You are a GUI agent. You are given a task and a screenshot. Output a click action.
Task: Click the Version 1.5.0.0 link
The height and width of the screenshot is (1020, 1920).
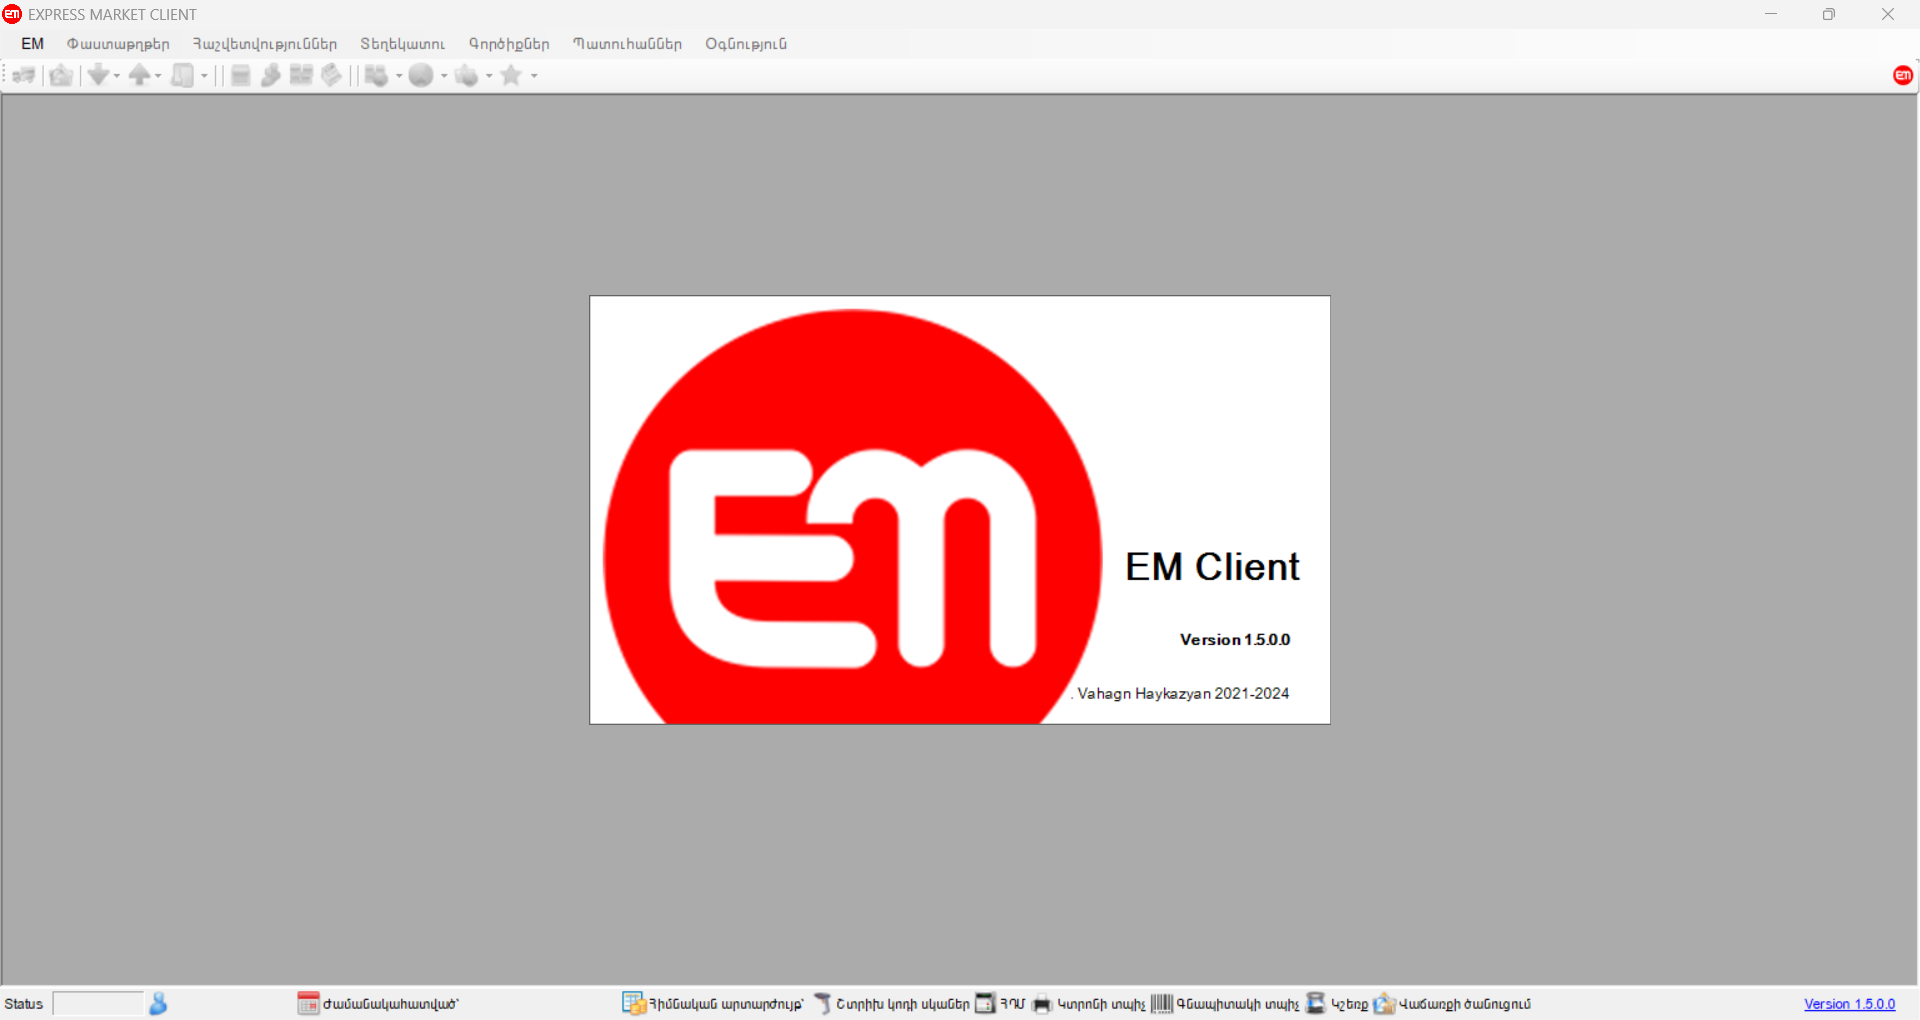tap(1849, 1004)
